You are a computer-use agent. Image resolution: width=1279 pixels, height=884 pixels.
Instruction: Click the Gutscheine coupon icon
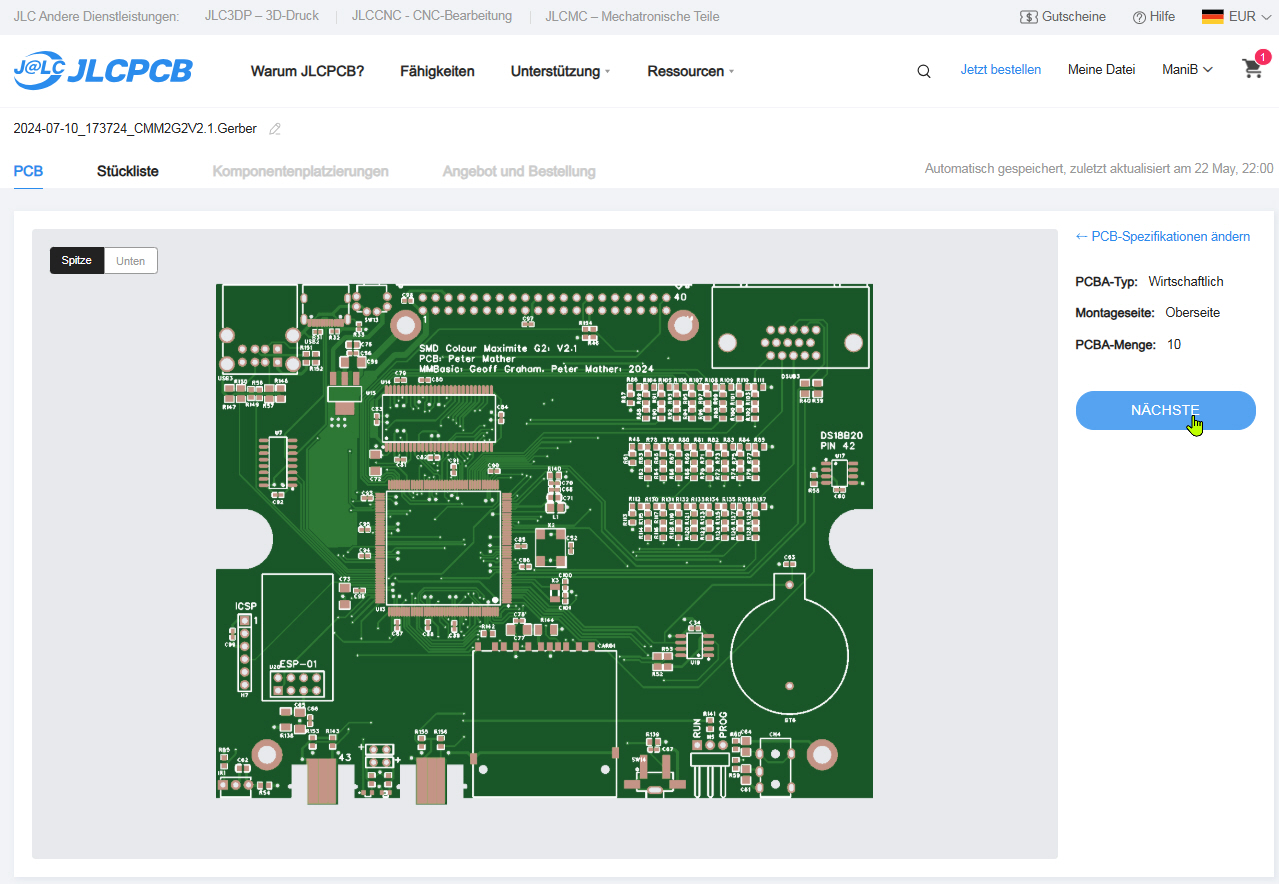point(1029,17)
